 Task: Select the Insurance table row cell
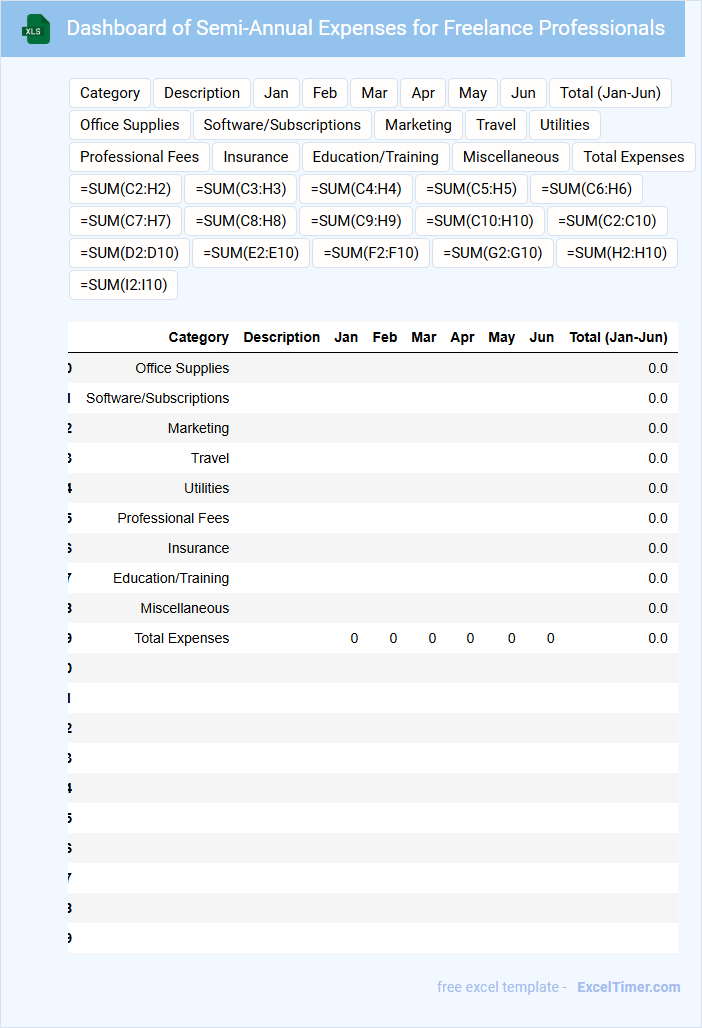pos(198,549)
